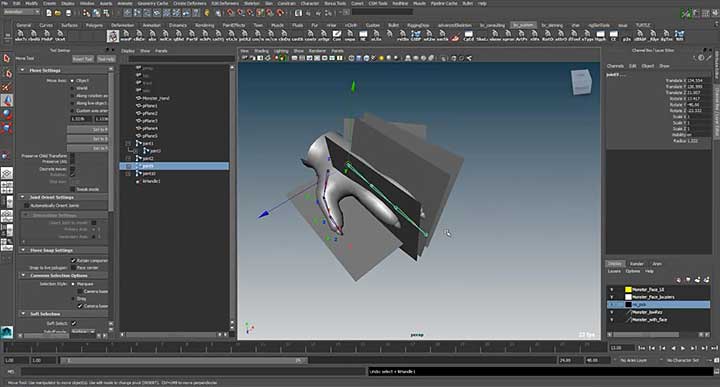Screen dimensions: 720x387
Task: Open the menu set dropdown
Action: click(x=22, y=12)
